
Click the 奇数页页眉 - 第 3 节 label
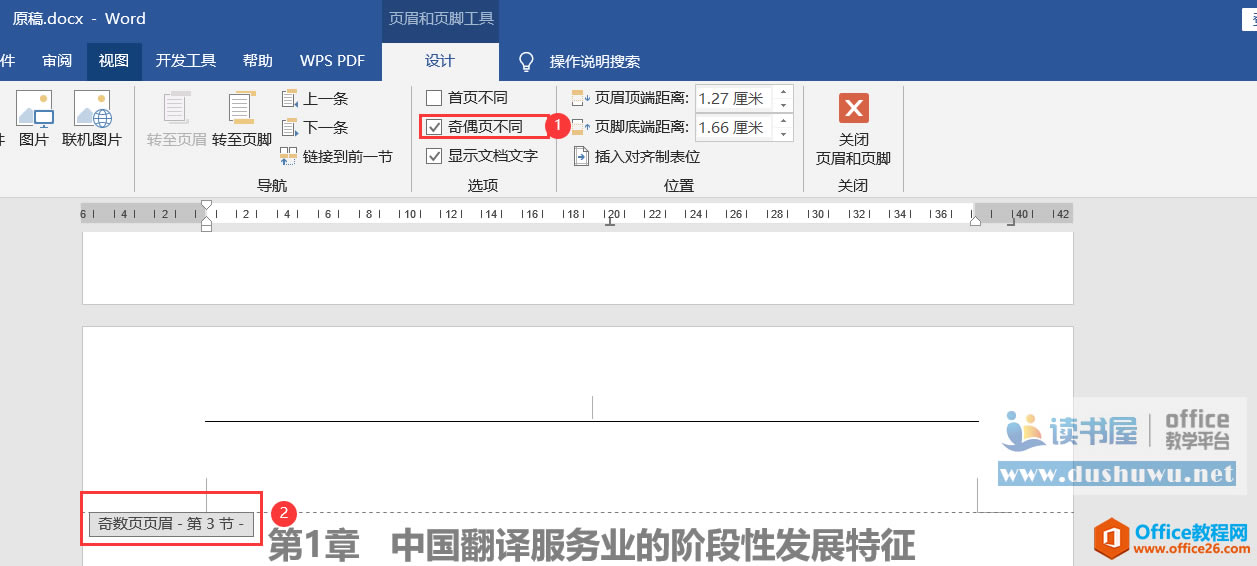click(172, 524)
